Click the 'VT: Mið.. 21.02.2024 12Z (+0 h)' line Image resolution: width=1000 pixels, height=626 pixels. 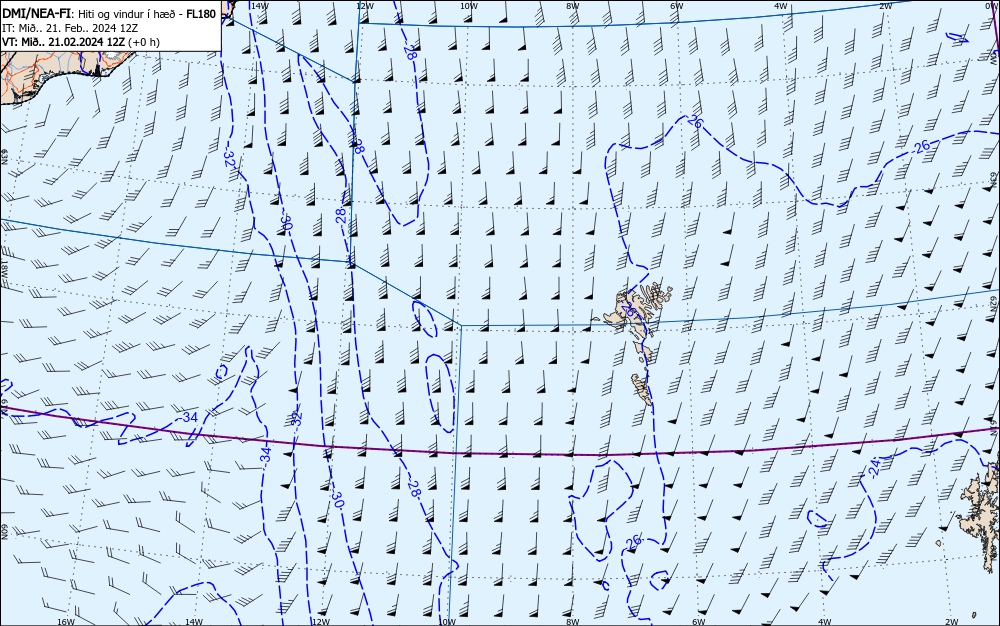point(81,42)
